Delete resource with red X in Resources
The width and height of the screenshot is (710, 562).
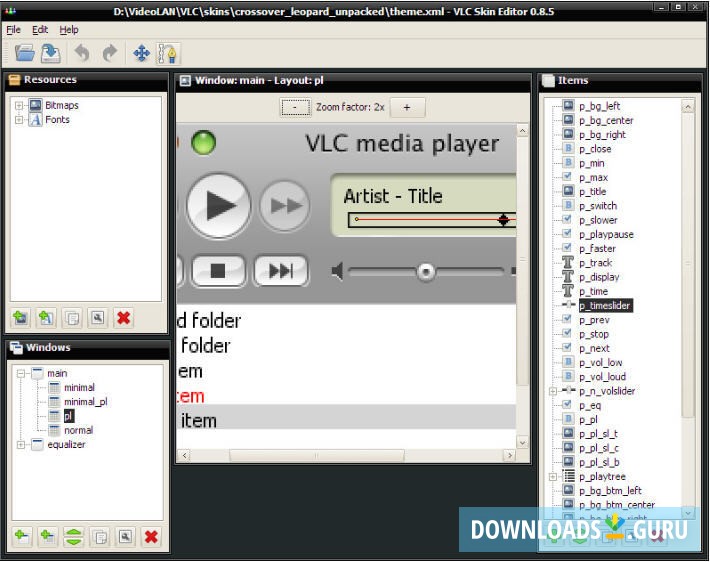point(124,317)
